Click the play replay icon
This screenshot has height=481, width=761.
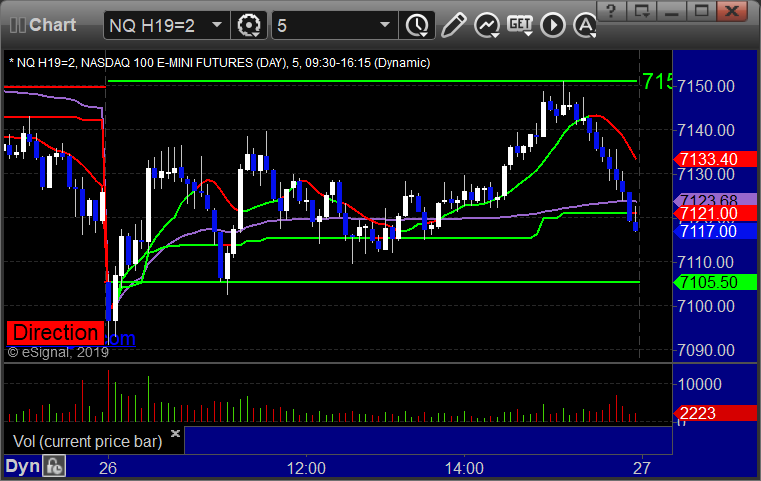553,25
